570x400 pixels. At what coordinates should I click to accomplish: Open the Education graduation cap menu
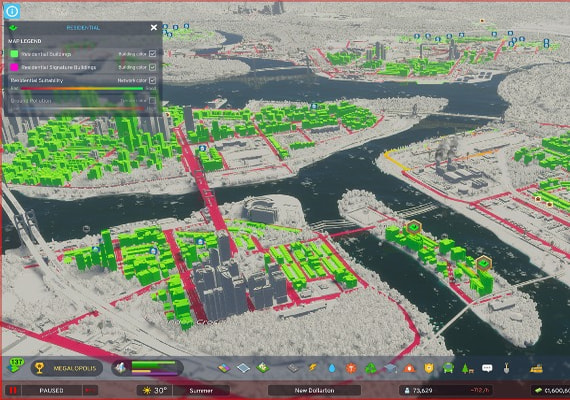[390, 368]
